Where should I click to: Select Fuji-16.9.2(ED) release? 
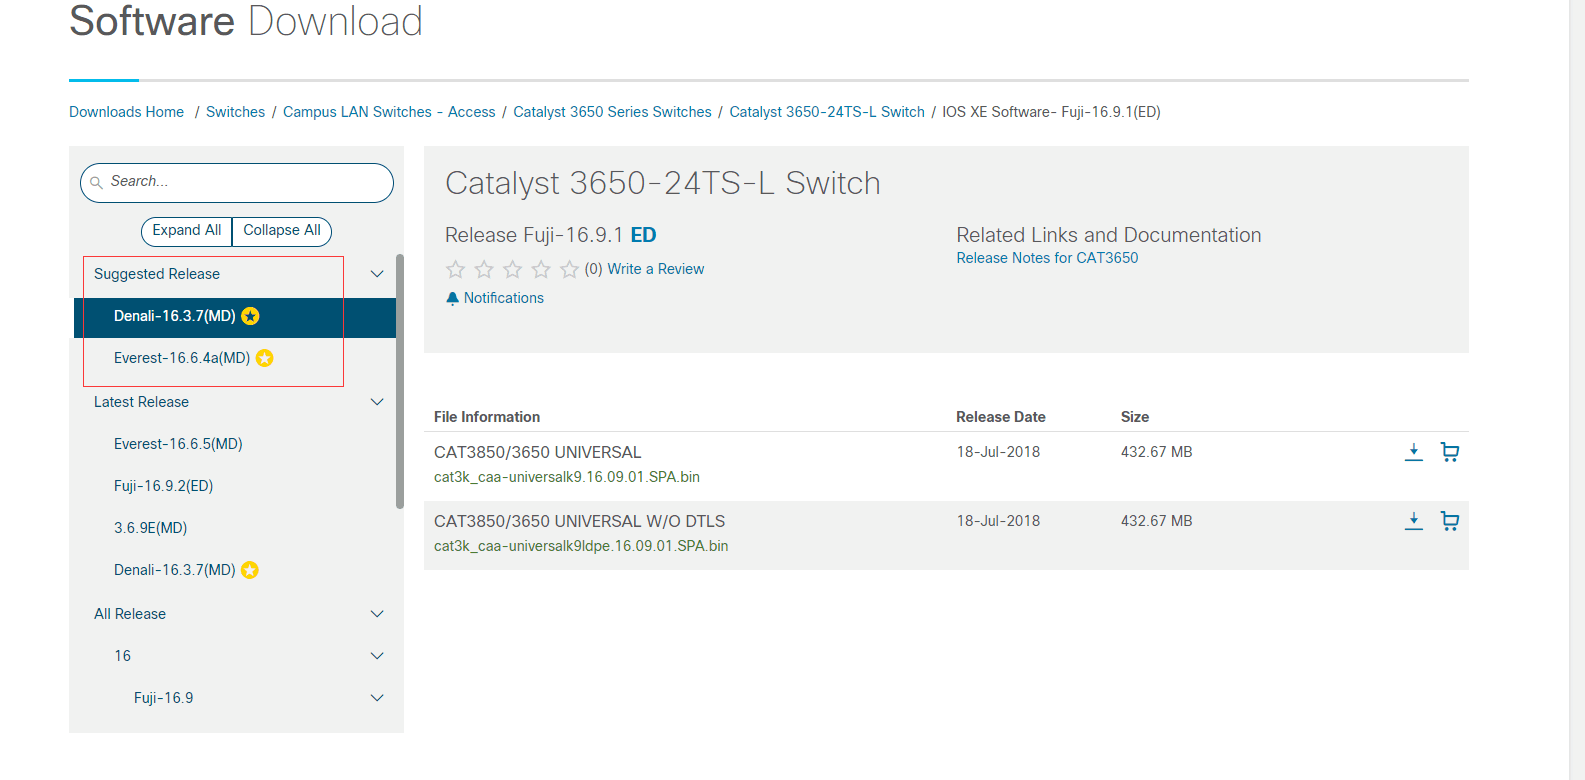coord(164,486)
